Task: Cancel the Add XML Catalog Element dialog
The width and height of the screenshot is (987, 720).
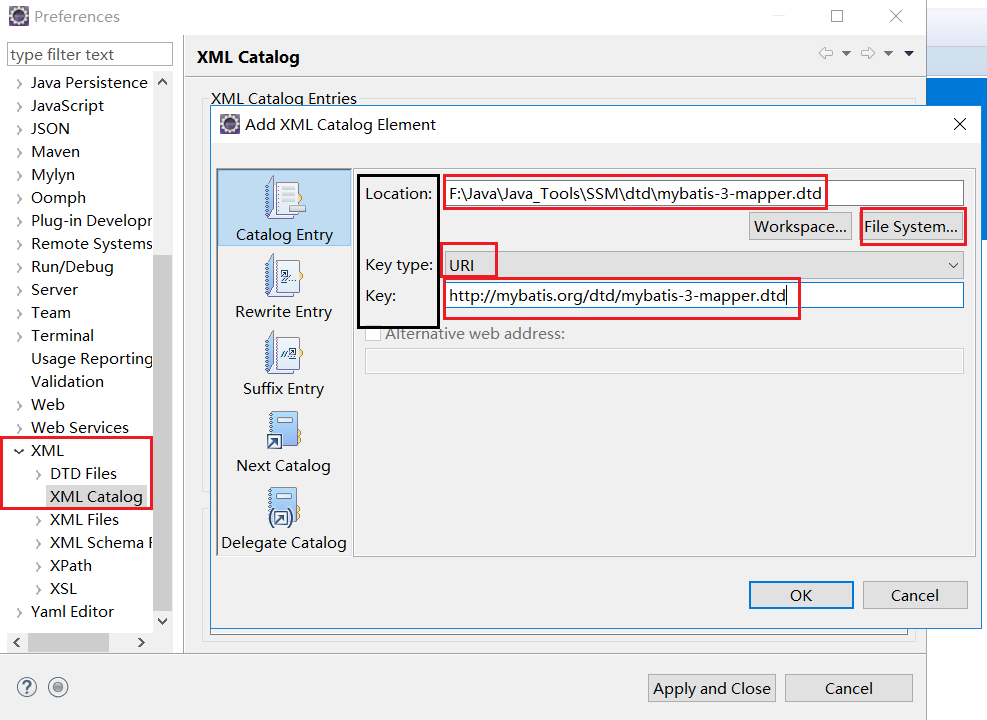Action: coord(915,595)
